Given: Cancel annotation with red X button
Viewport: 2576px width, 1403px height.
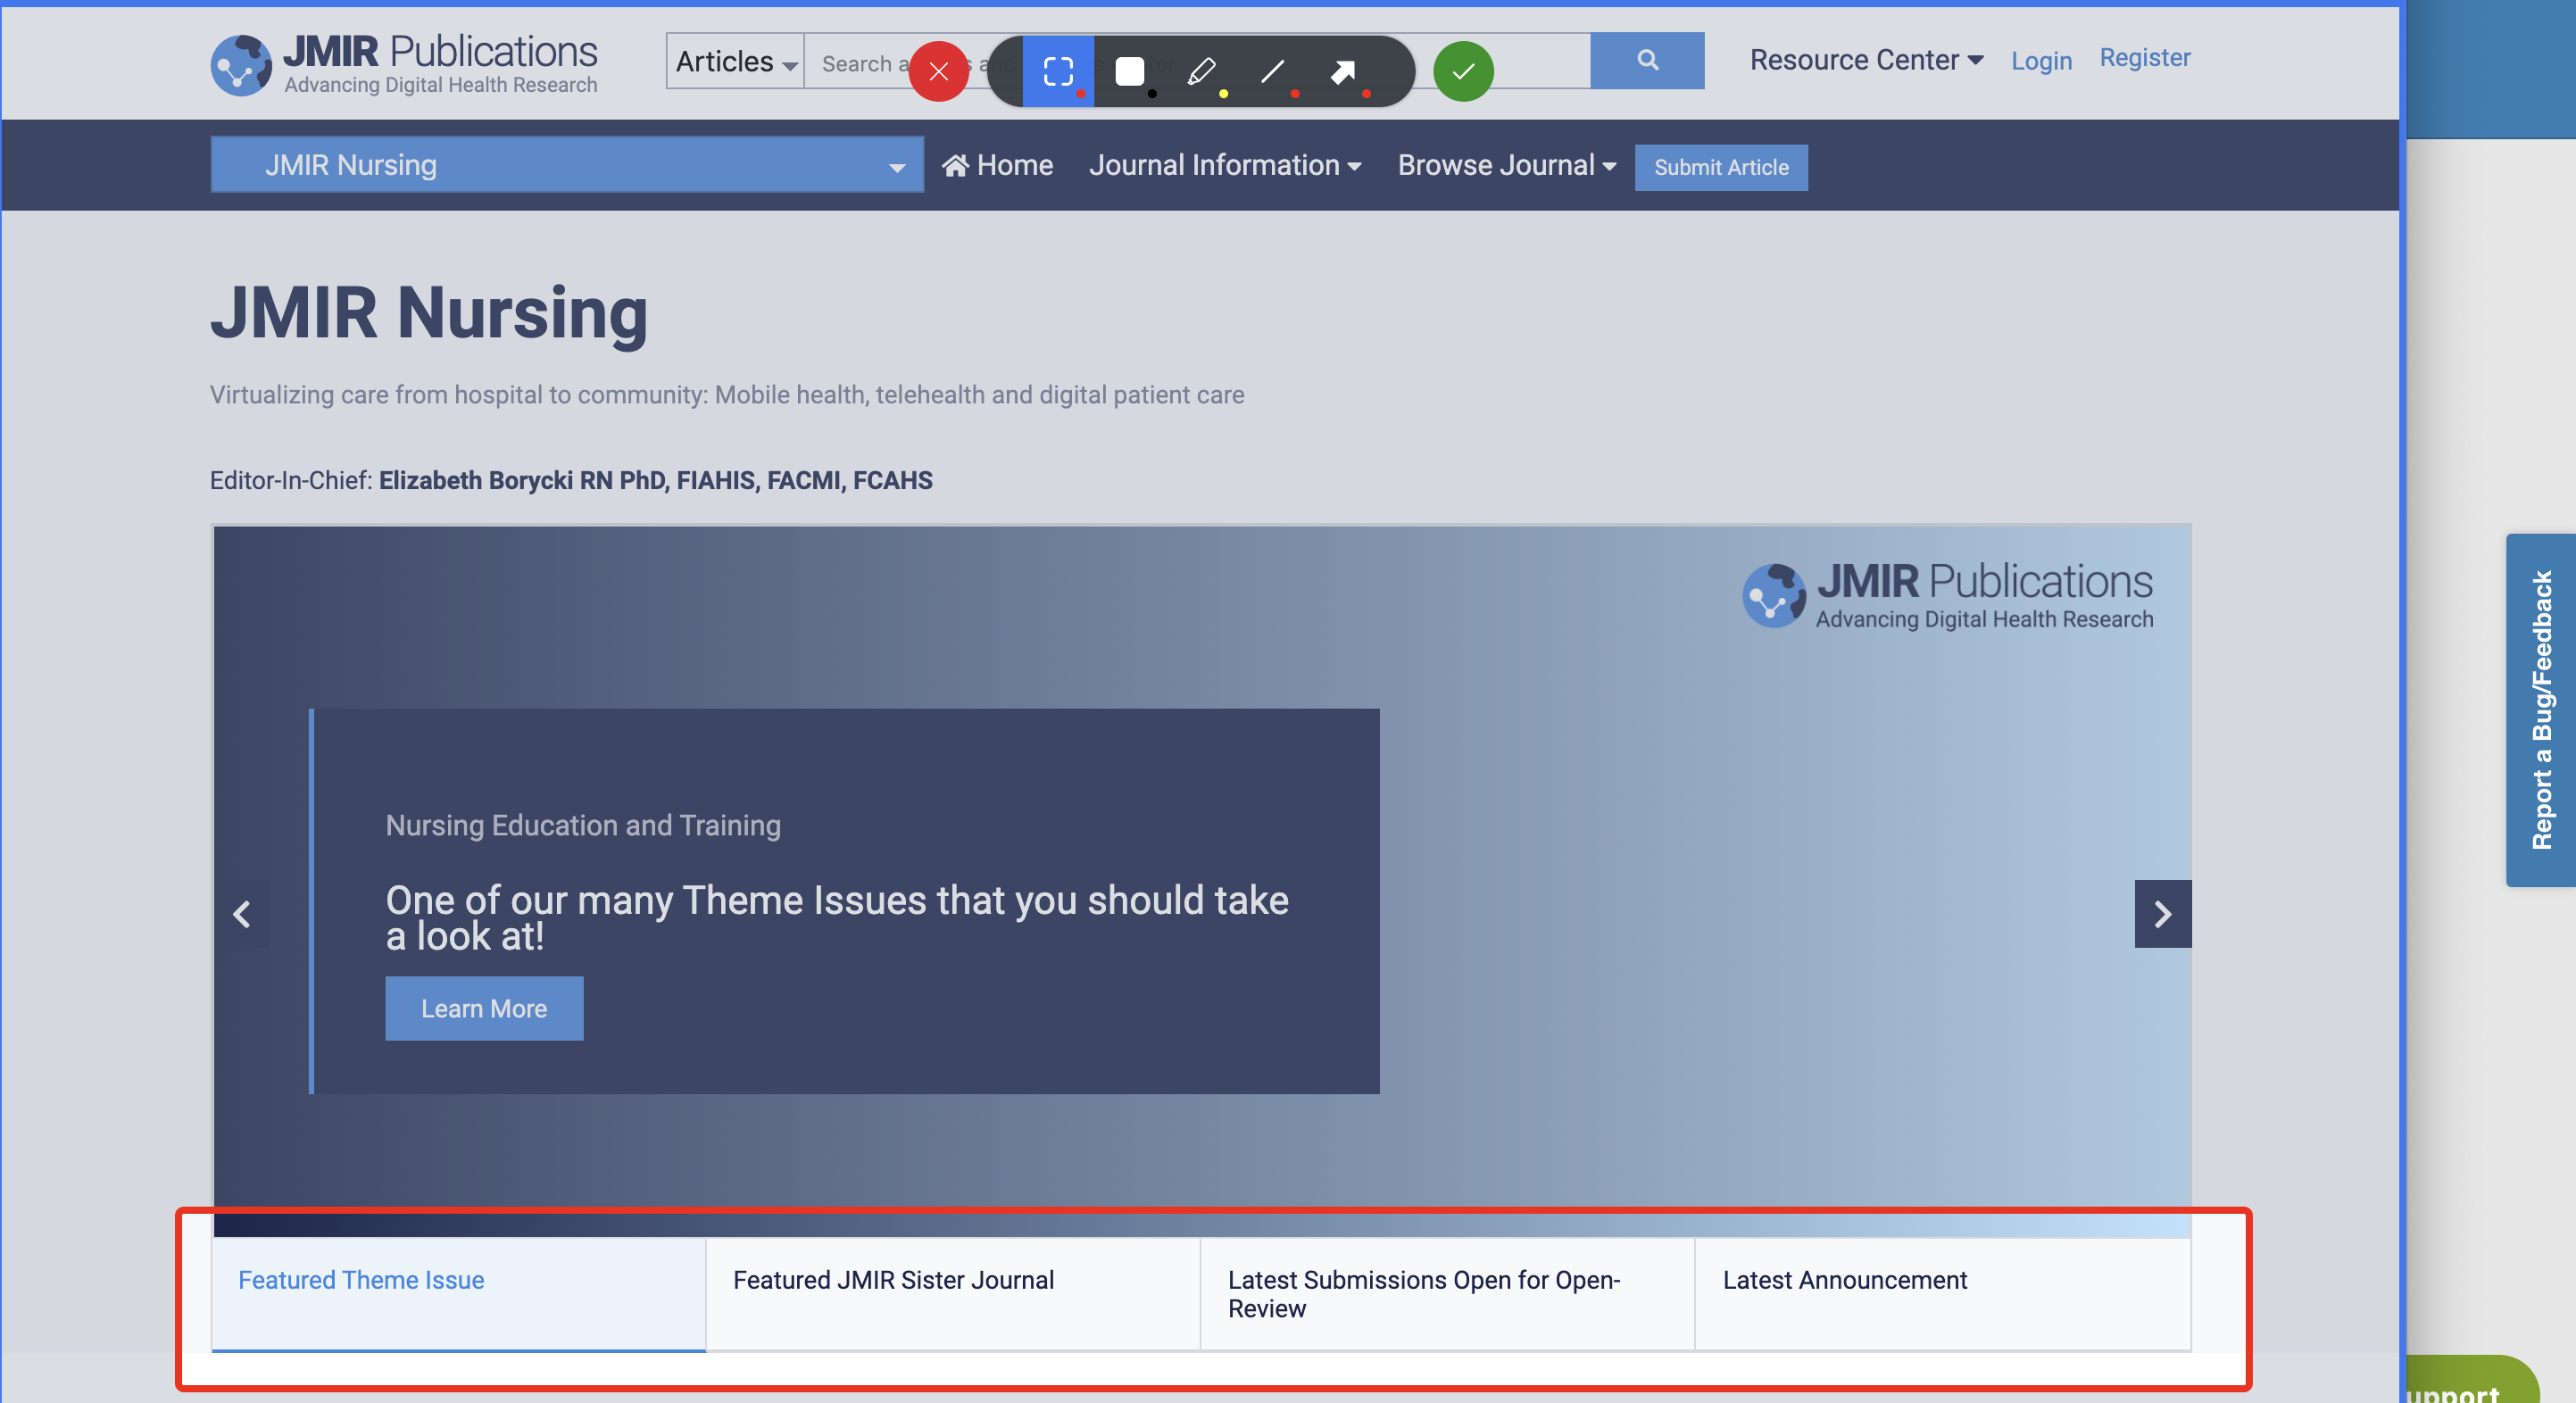Looking at the screenshot, I should pyautogui.click(x=938, y=71).
